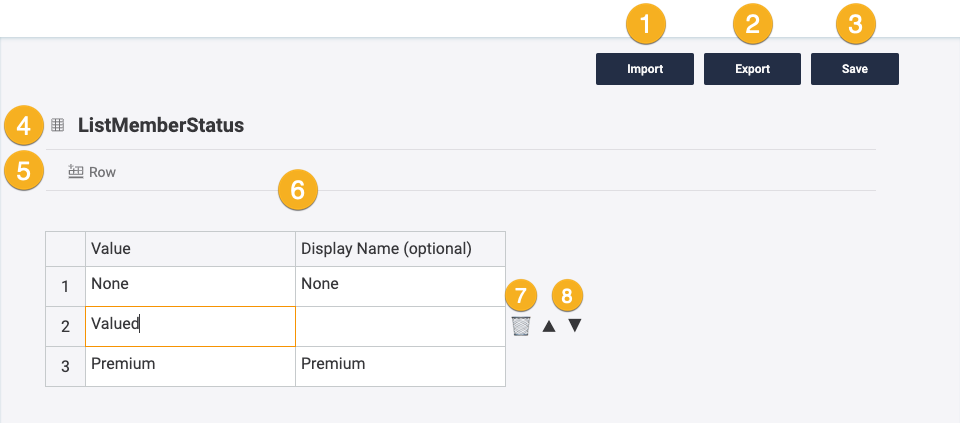960x423 pixels.
Task: Add a new Row to the table
Action: 92,172
